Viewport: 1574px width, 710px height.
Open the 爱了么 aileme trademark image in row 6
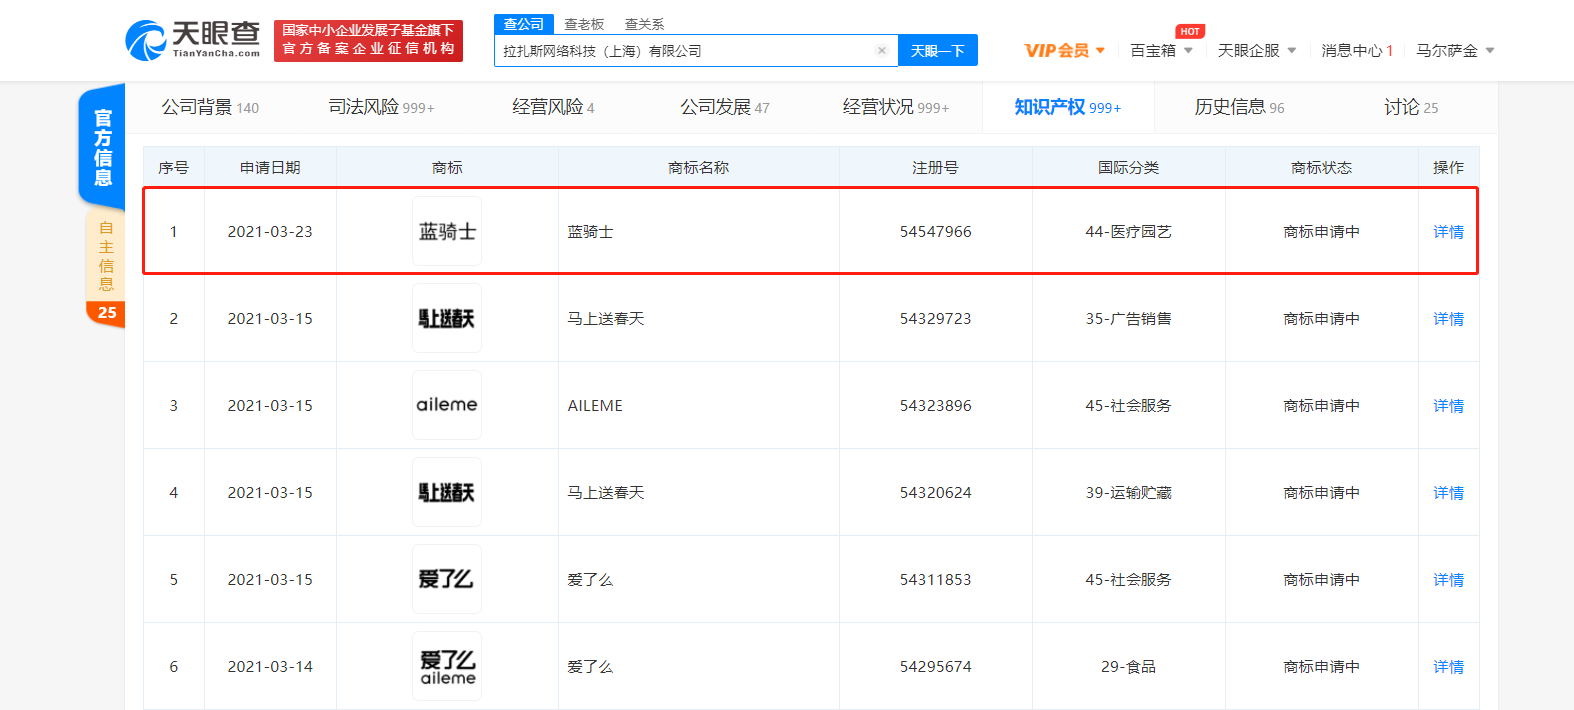coord(447,666)
